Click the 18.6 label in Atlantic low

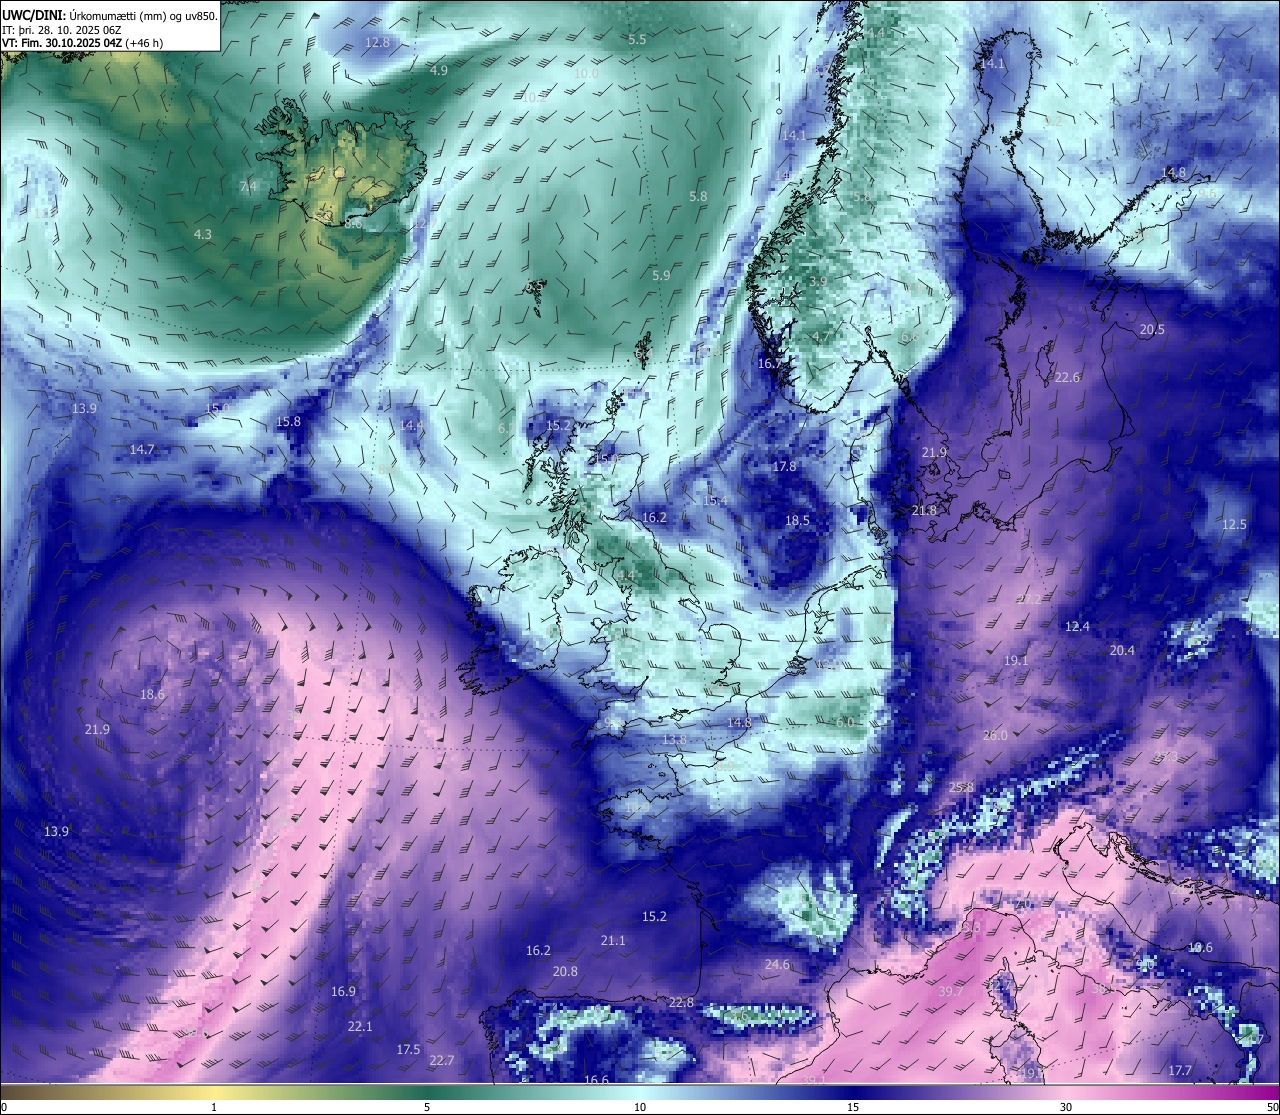pos(152,695)
